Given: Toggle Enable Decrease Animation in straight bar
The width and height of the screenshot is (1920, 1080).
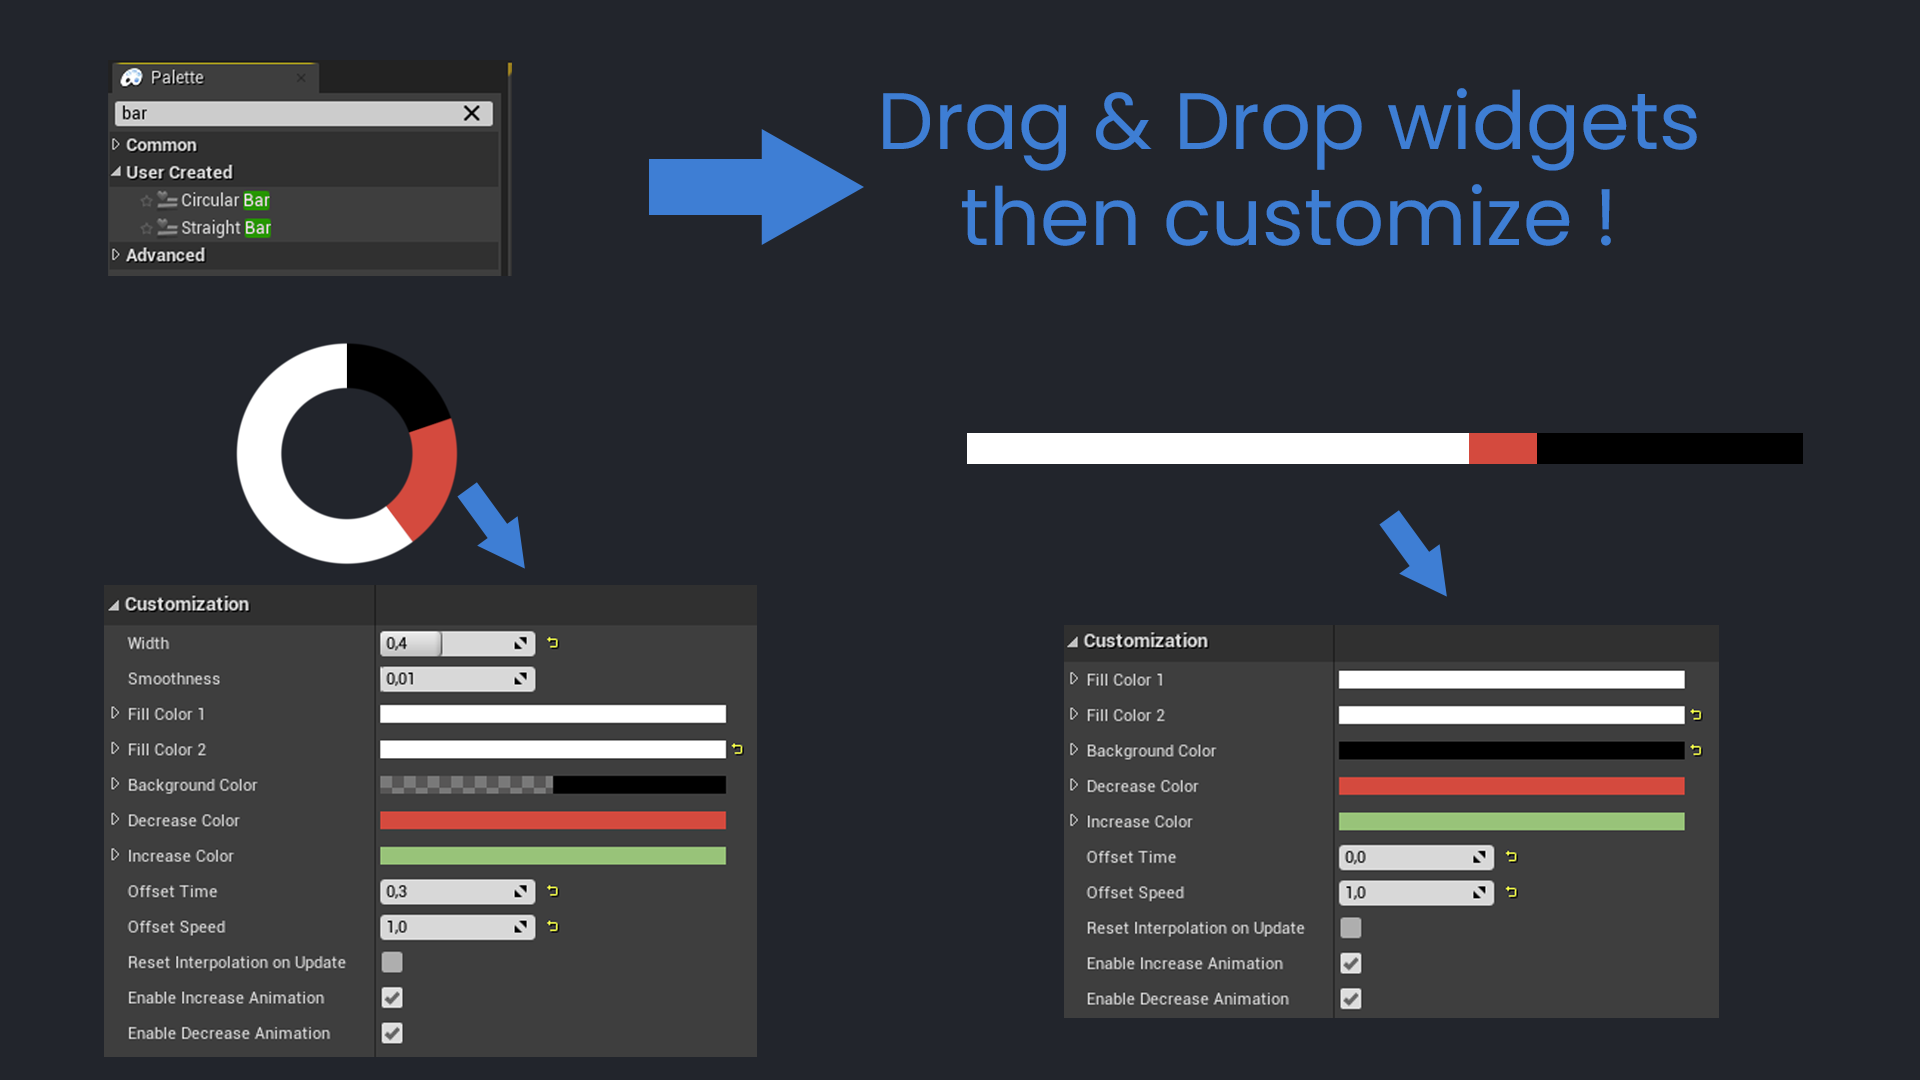Looking at the screenshot, I should (x=1350, y=998).
